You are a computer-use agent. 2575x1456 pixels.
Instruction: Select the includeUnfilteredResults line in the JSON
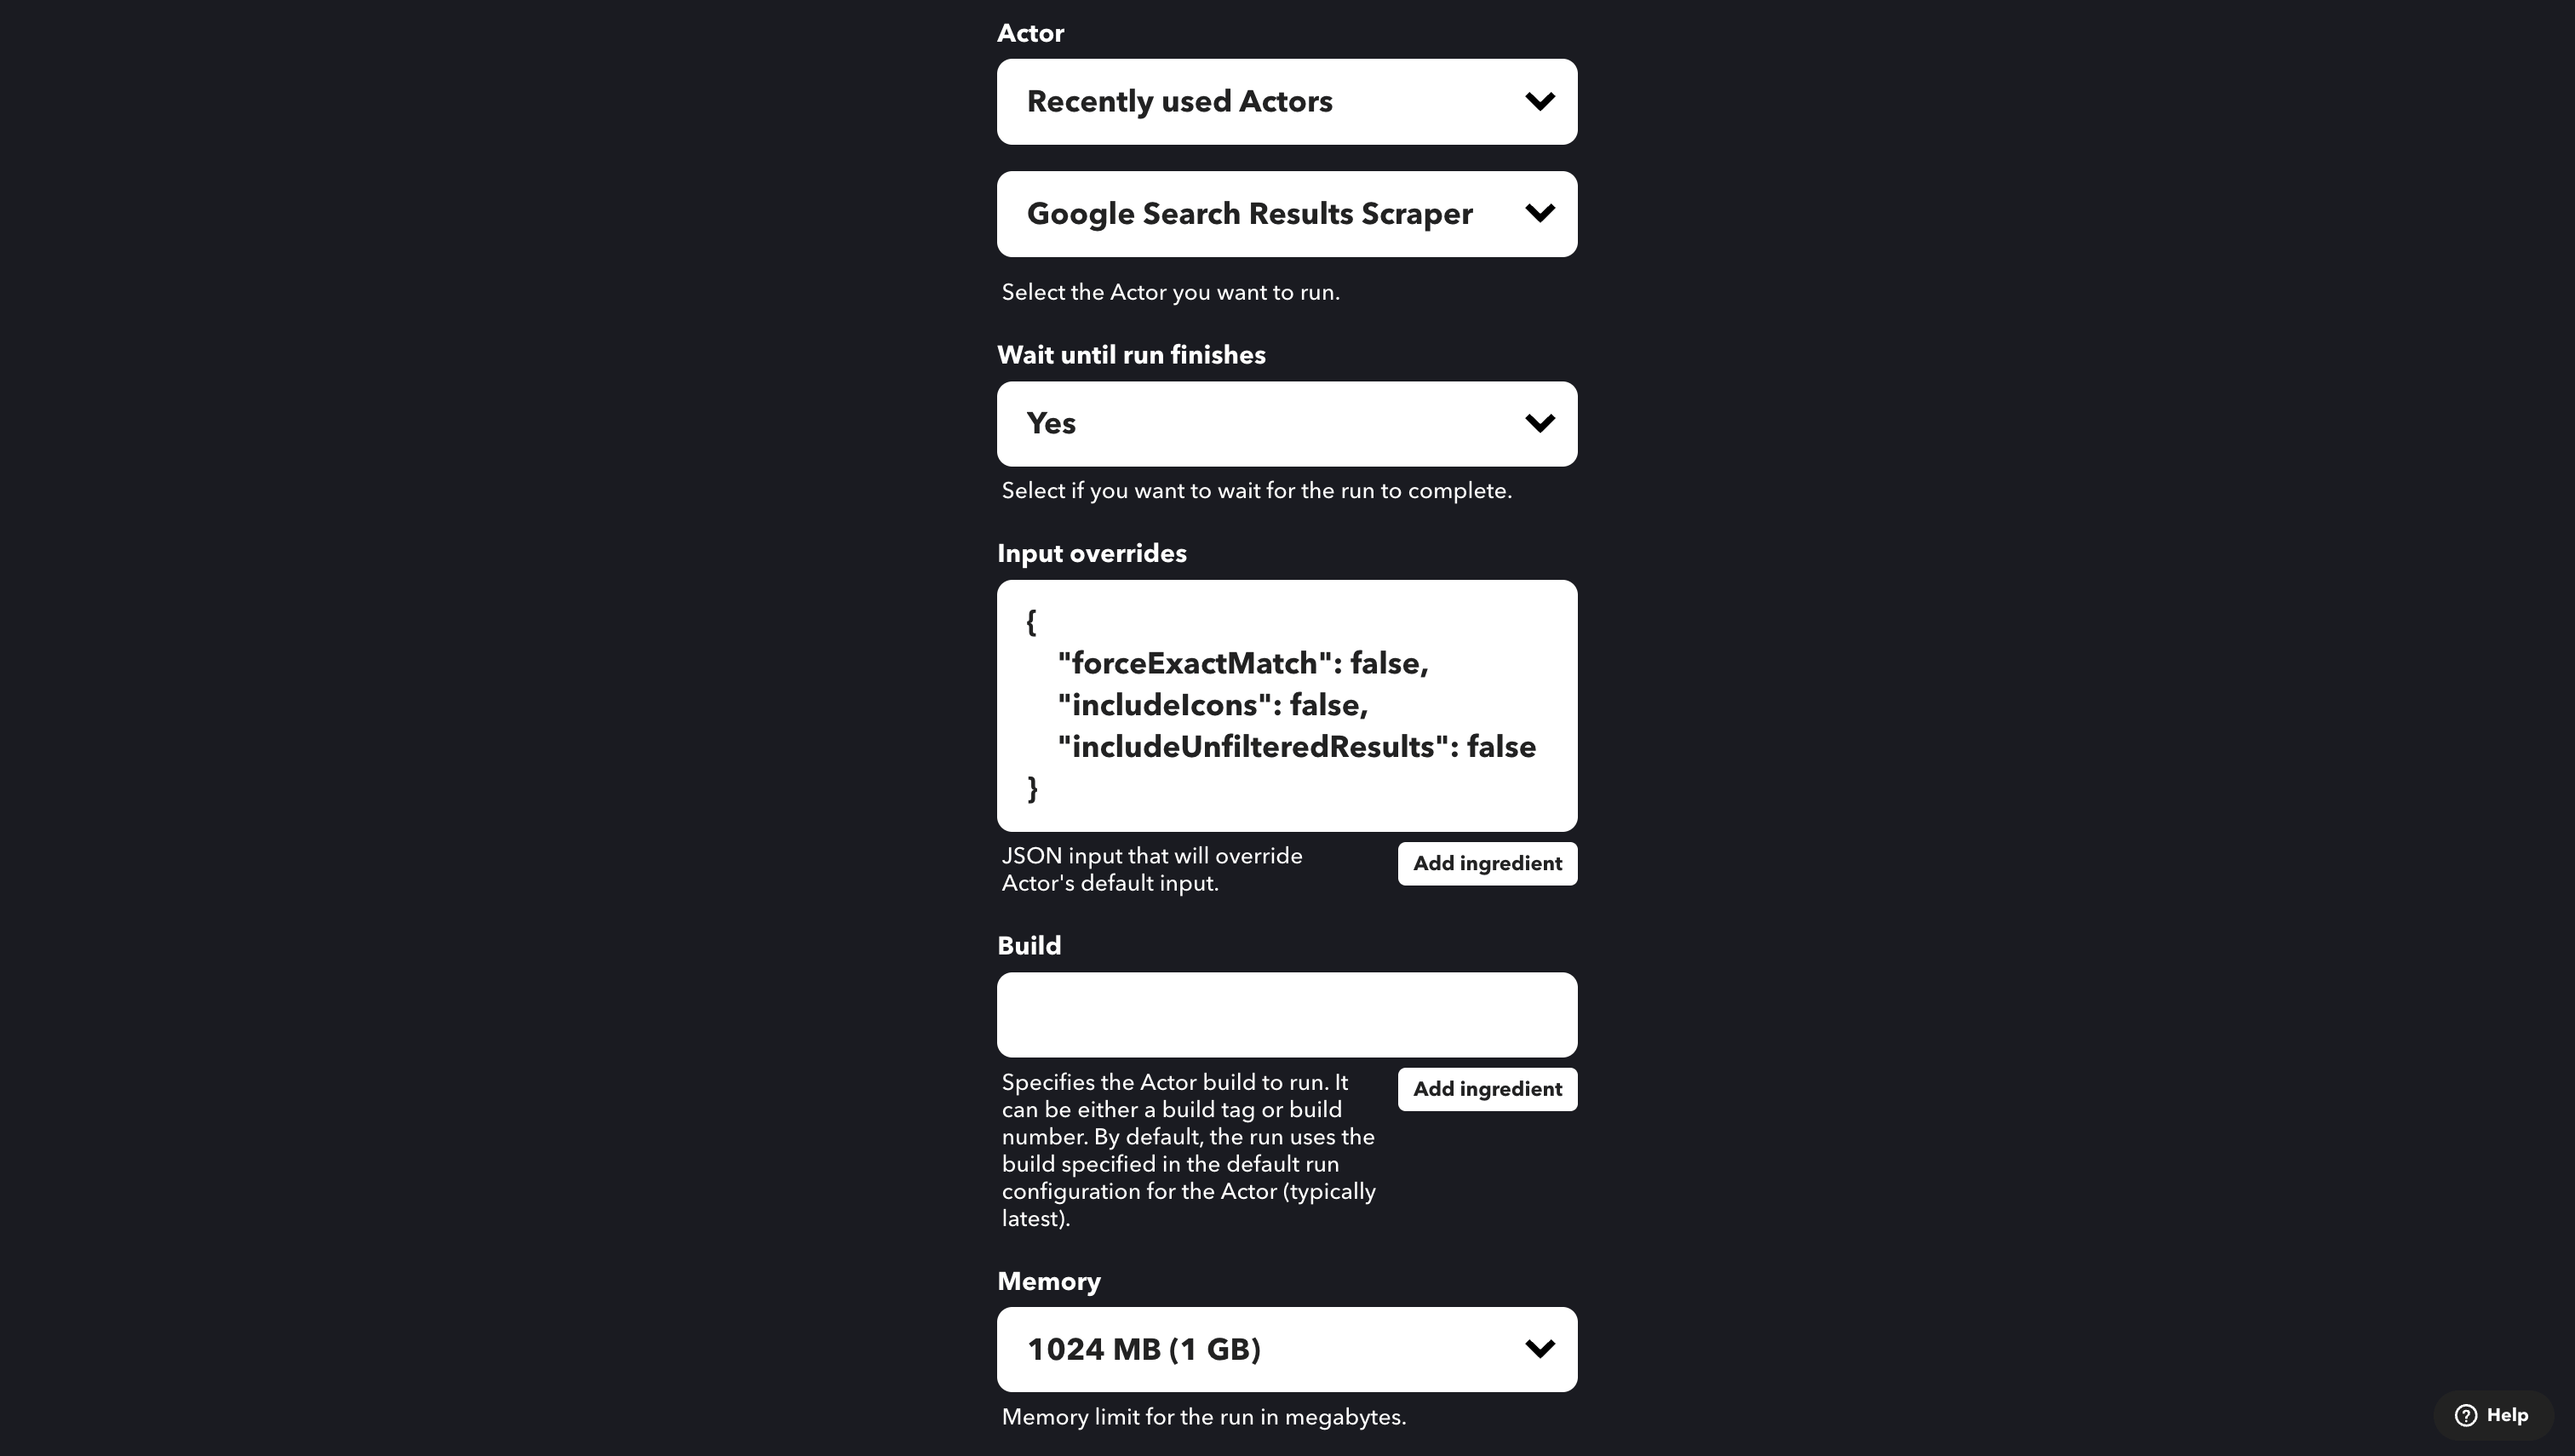[1297, 746]
